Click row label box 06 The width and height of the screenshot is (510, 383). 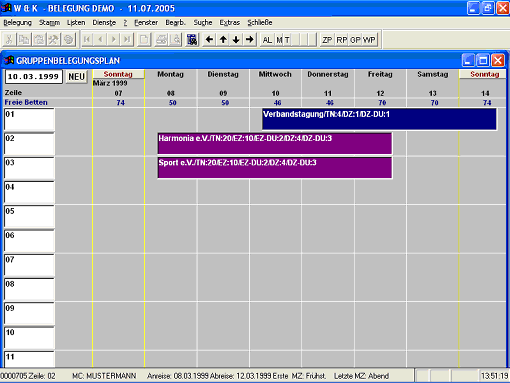tap(29, 241)
